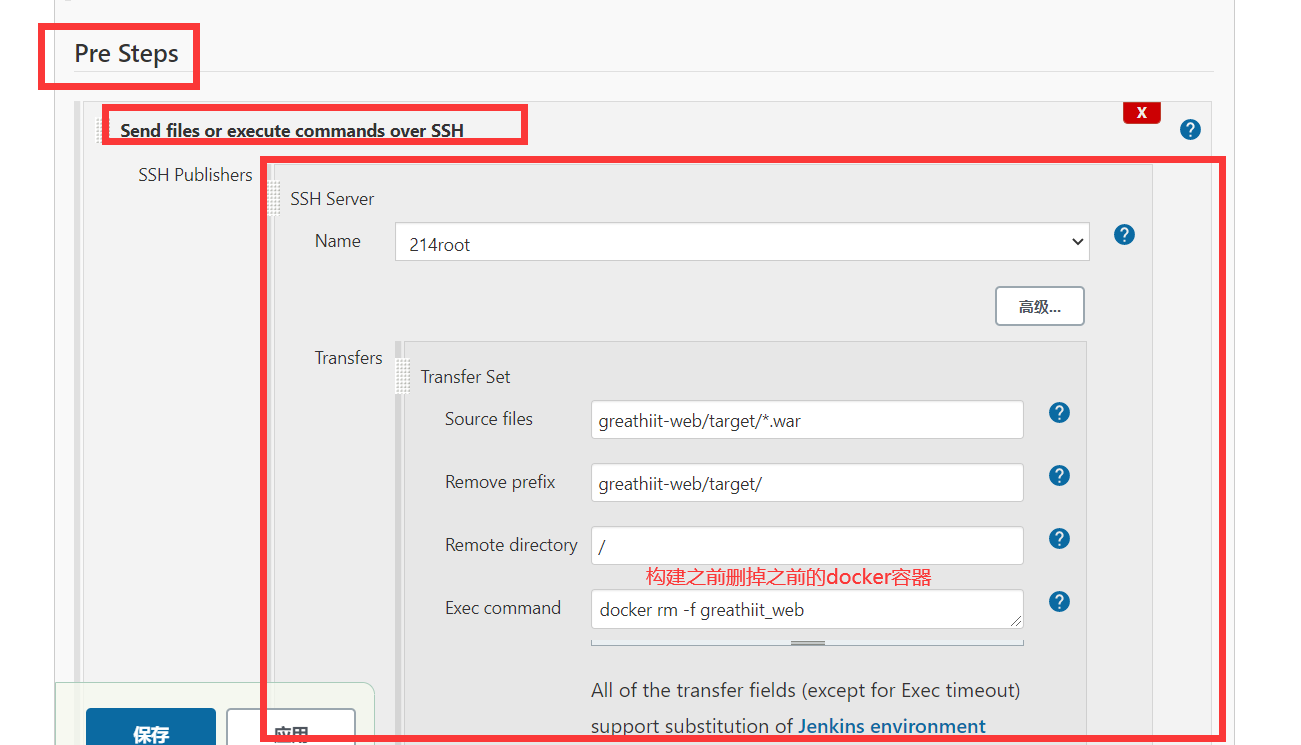Open help for Remote directory field
This screenshot has height=745, width=1301.
1059,538
